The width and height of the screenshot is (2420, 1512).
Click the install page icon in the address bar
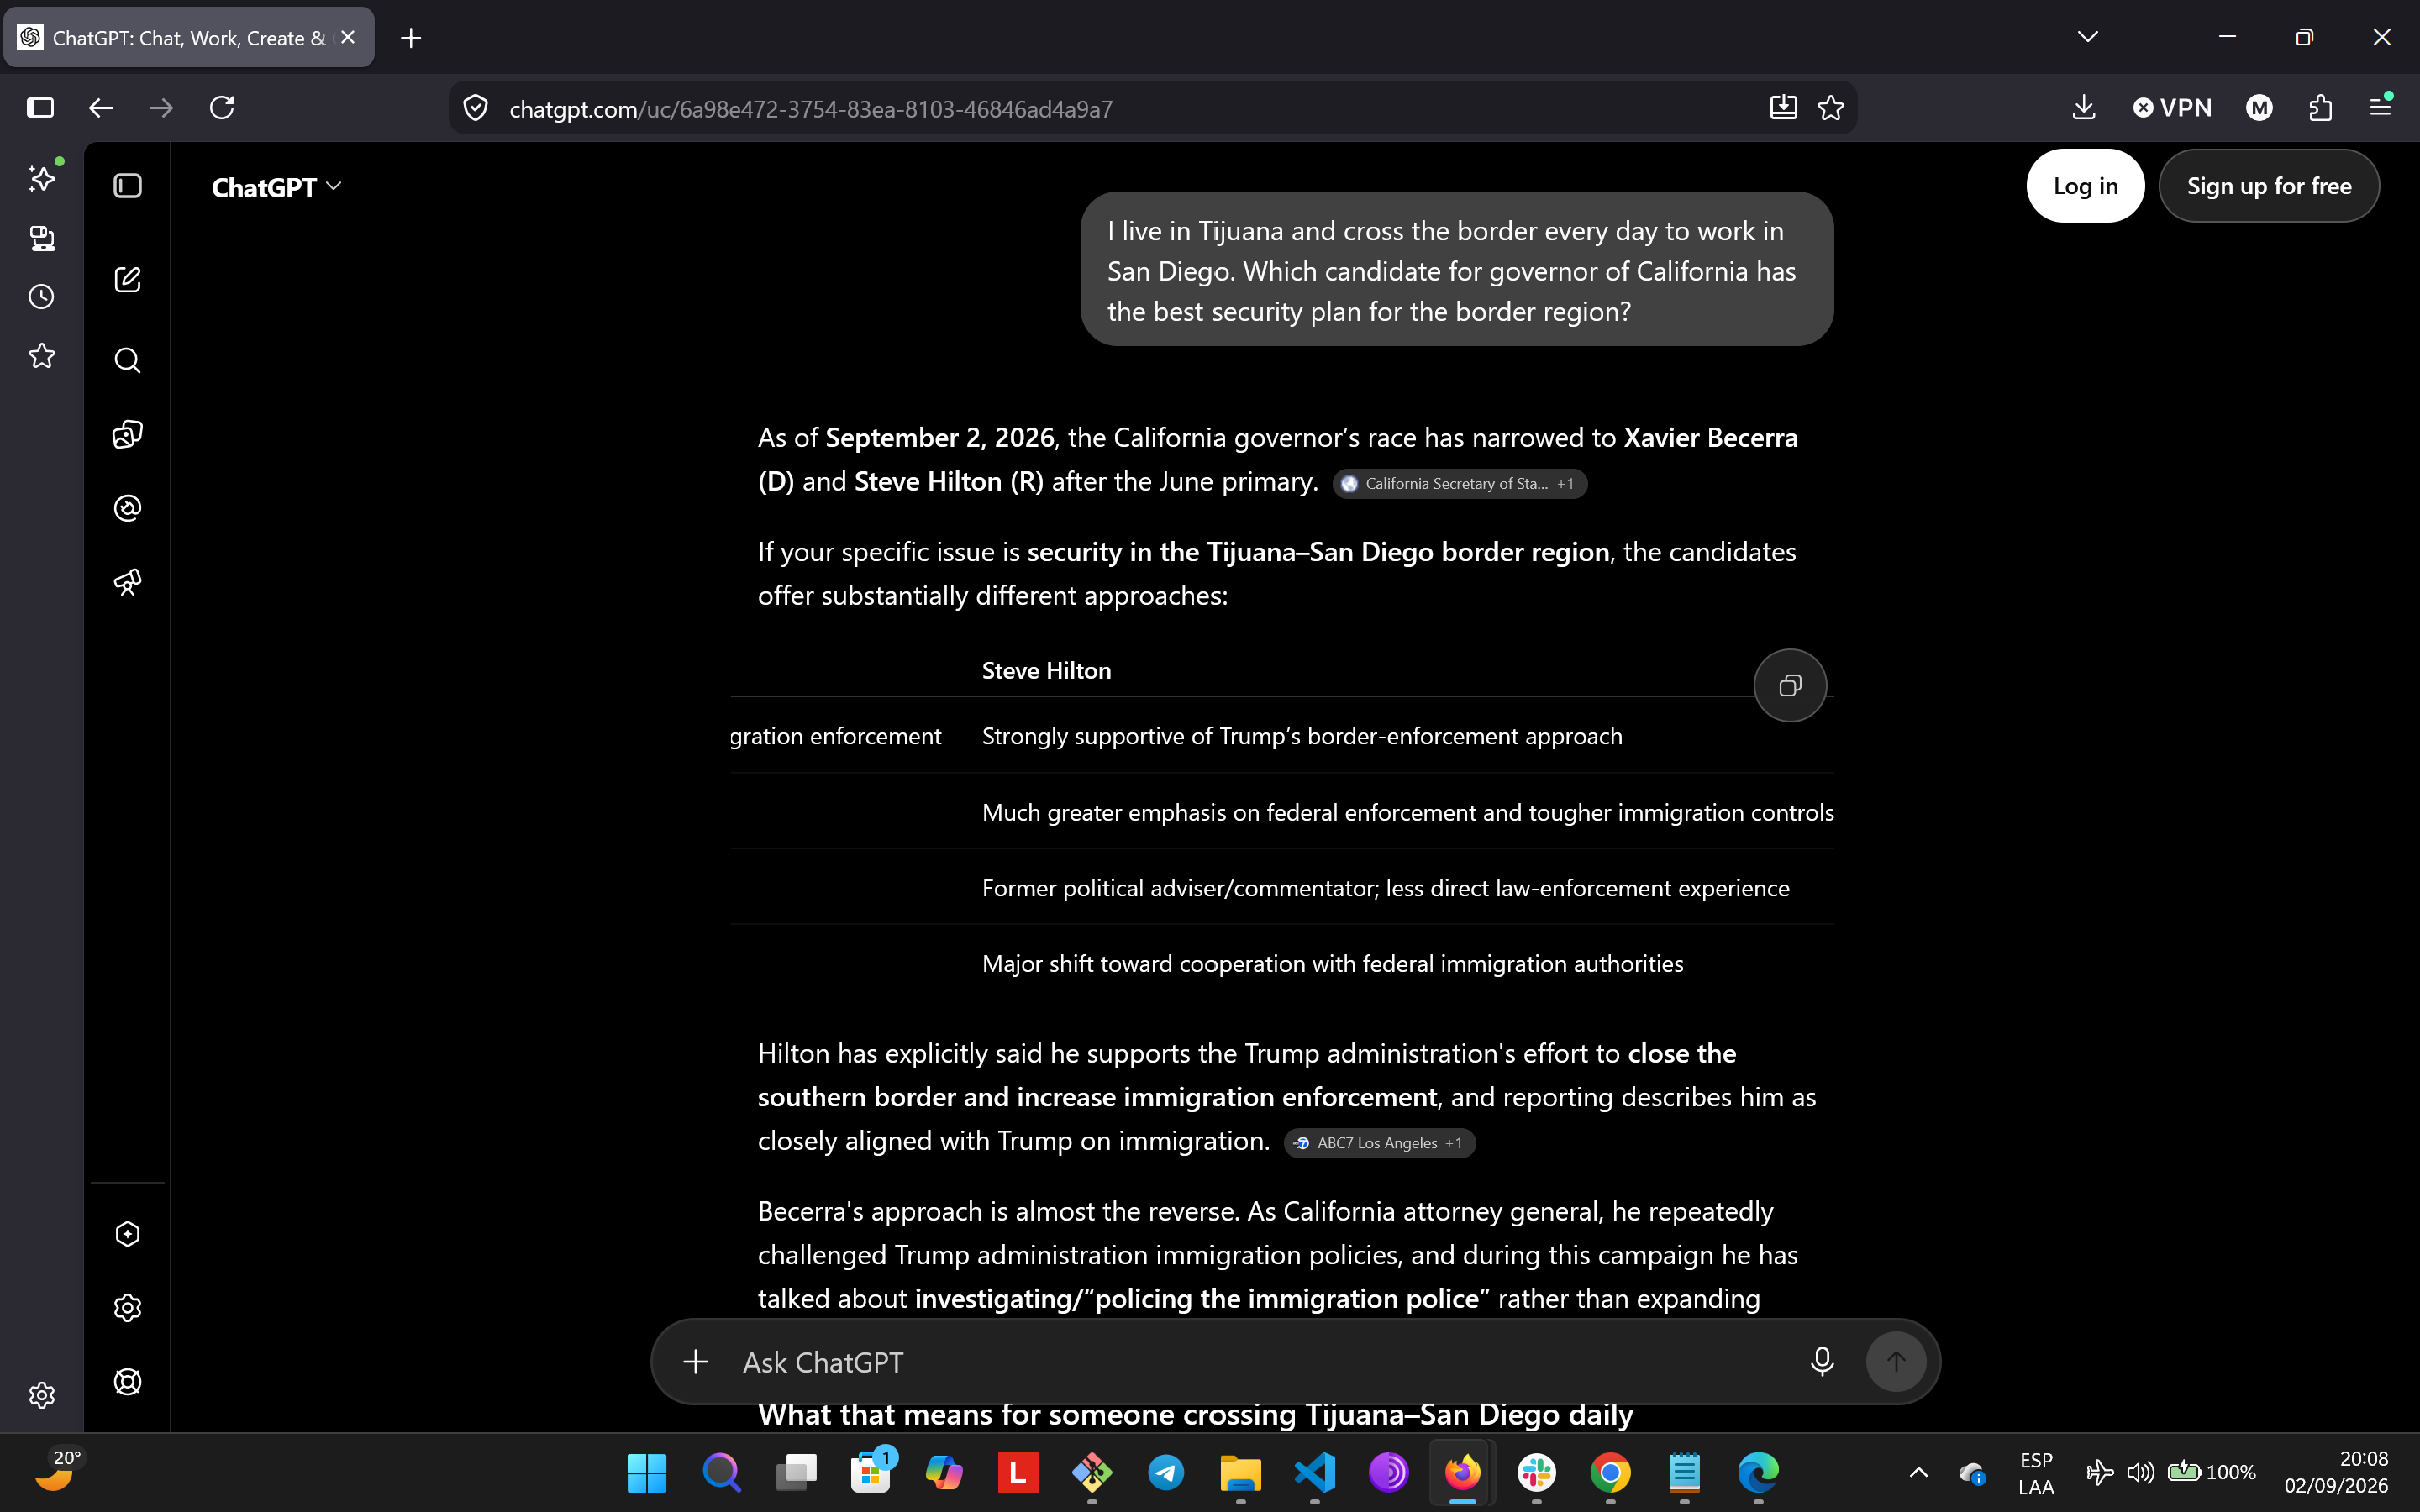(1783, 108)
